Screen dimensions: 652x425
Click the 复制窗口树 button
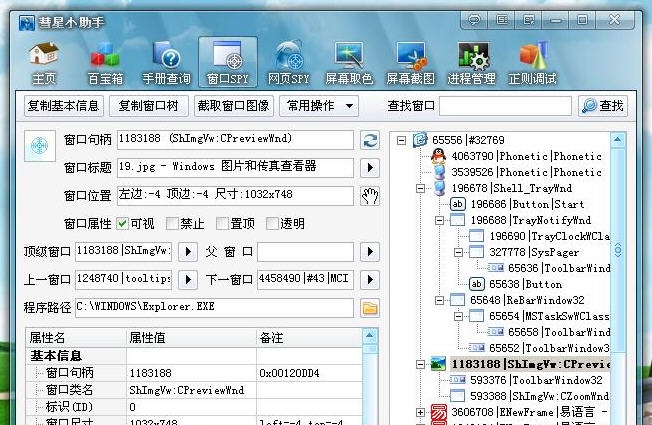pyautogui.click(x=148, y=106)
